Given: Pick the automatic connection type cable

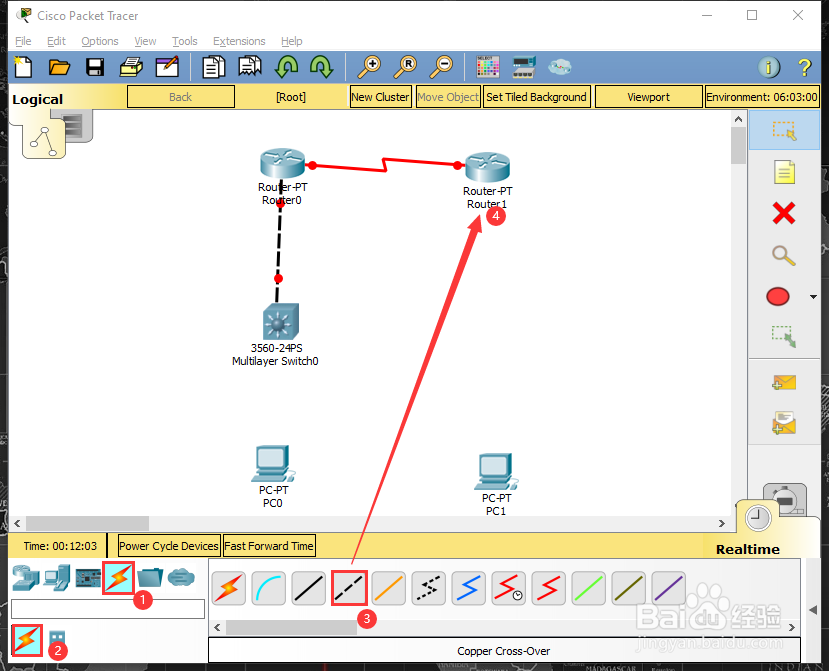Looking at the screenshot, I should pos(229,588).
